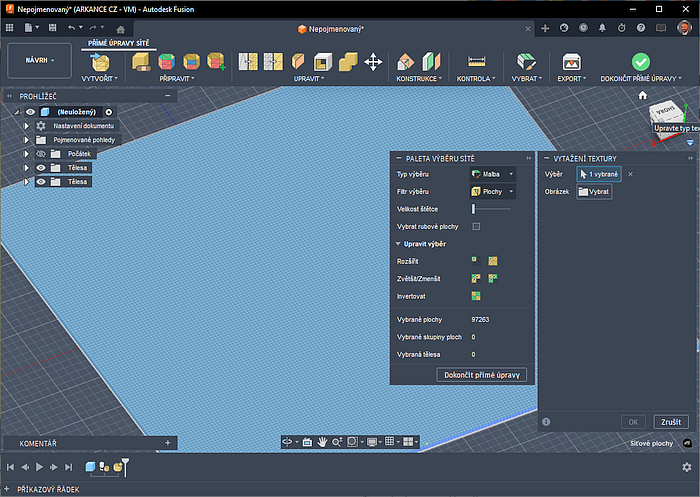Click the Zrušit button

669,422
